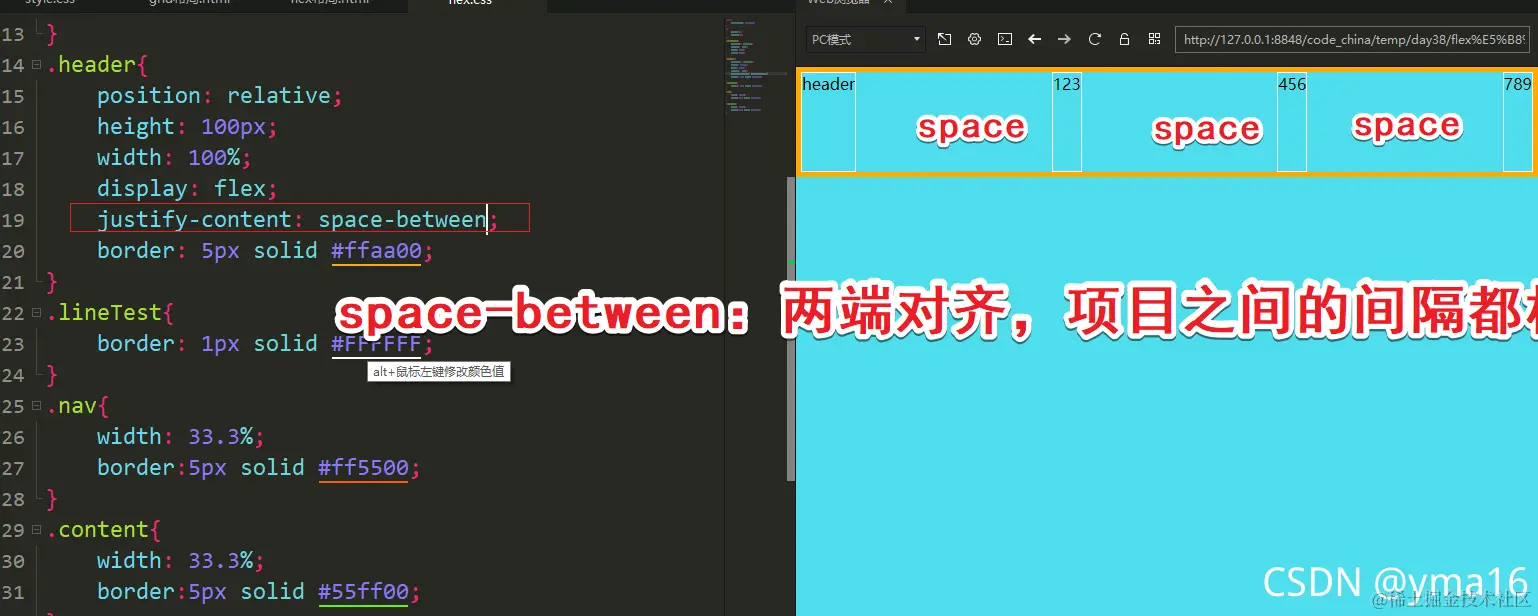
Task: Click inside the preview URL address bar
Action: click(x=1350, y=41)
